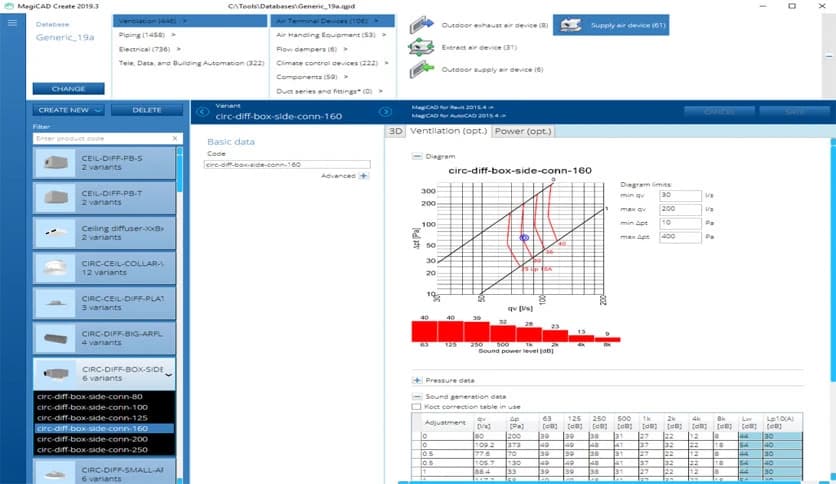Click the Outdoor supply air device icon
The height and width of the screenshot is (484, 836).
tap(422, 69)
